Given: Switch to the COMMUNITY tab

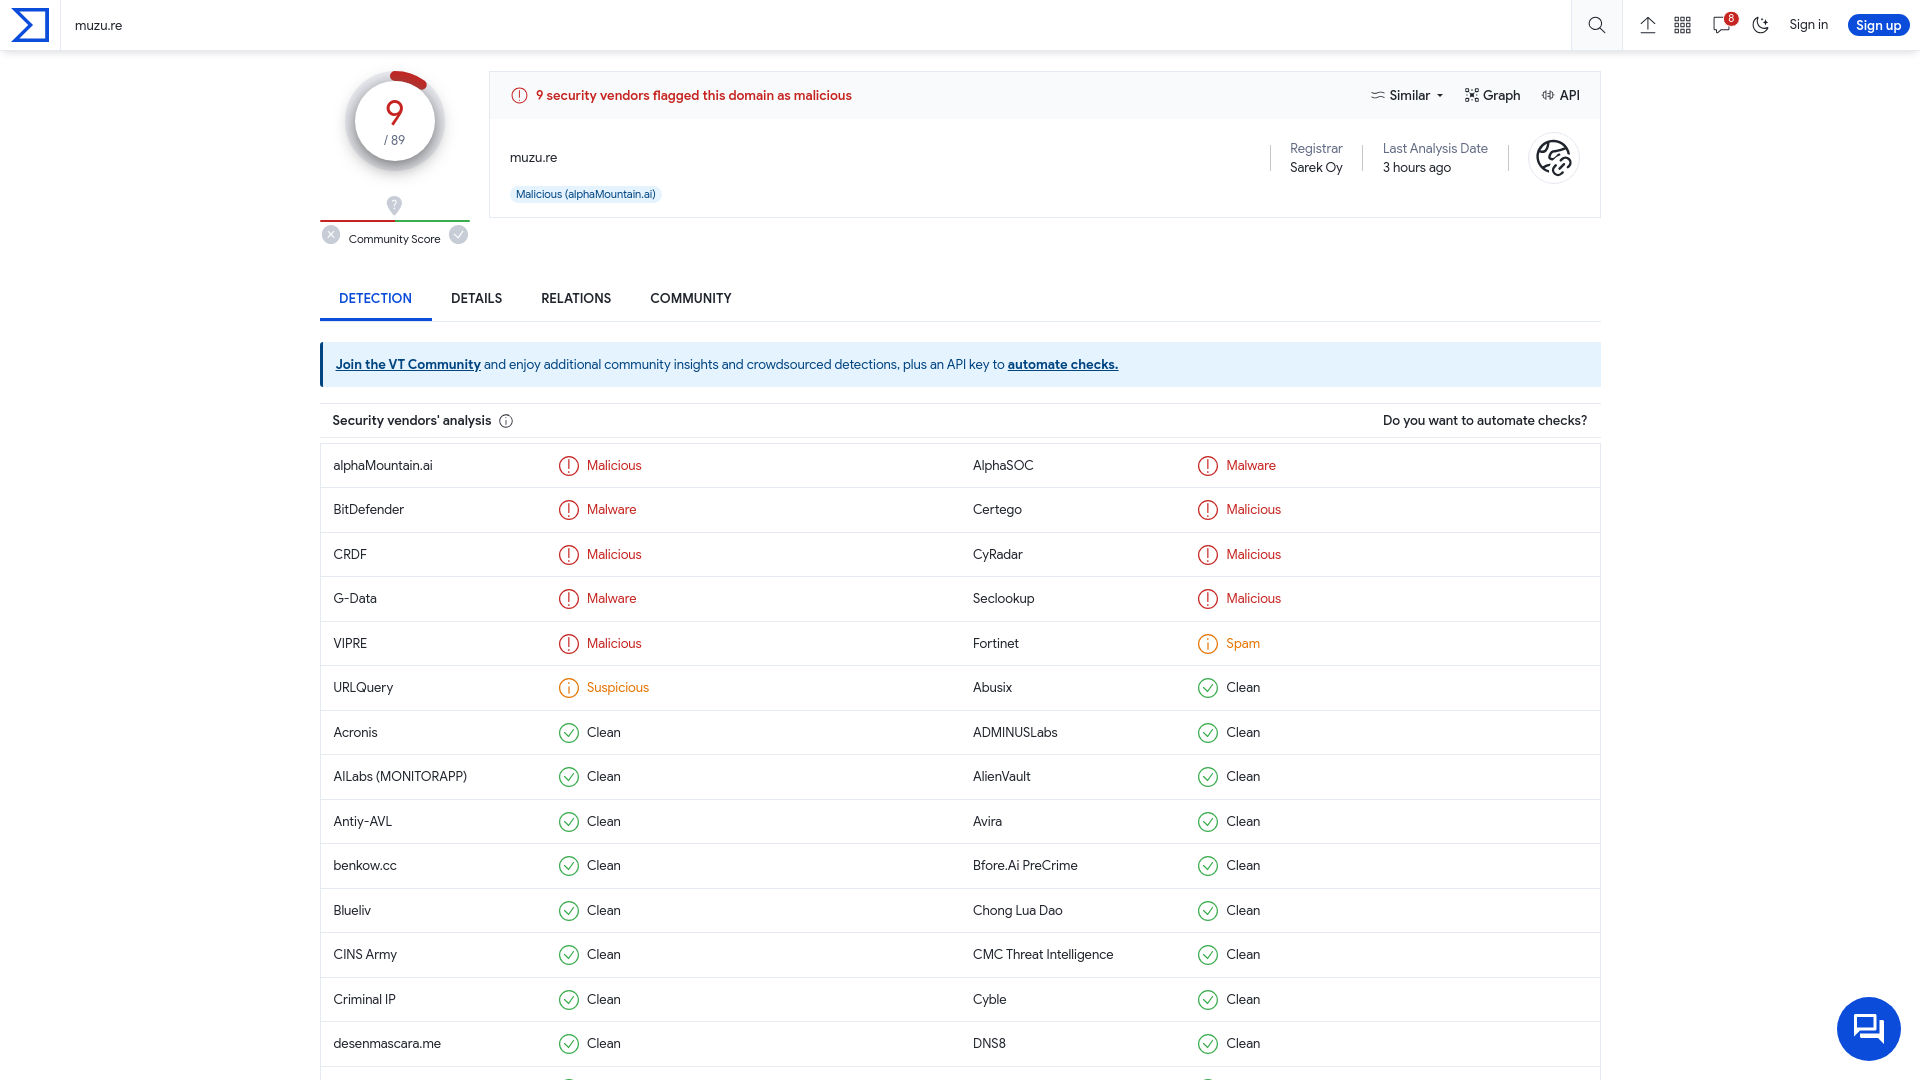Looking at the screenshot, I should click(x=691, y=298).
